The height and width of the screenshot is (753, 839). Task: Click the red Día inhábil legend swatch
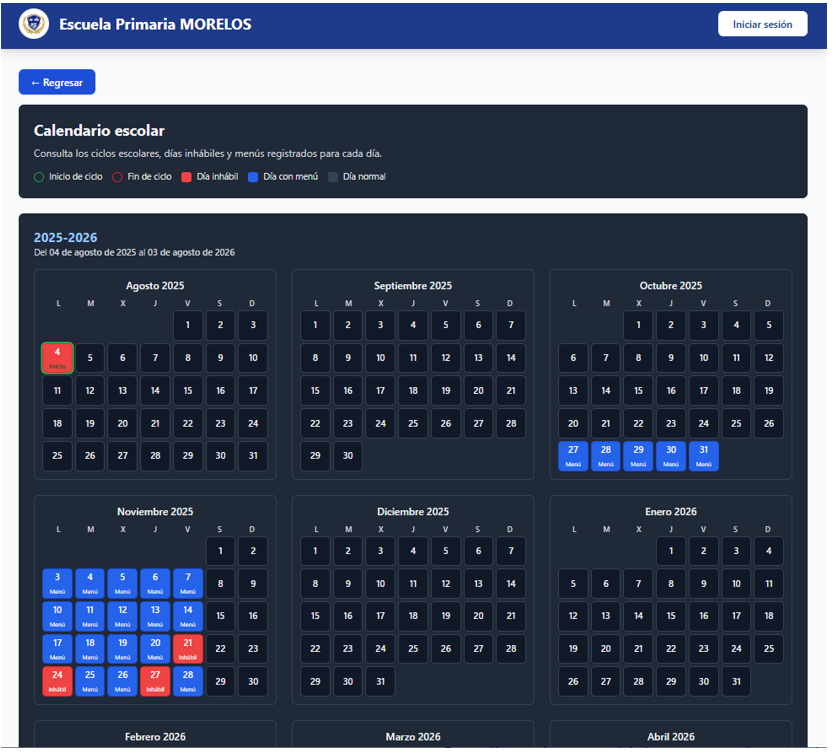(x=187, y=177)
